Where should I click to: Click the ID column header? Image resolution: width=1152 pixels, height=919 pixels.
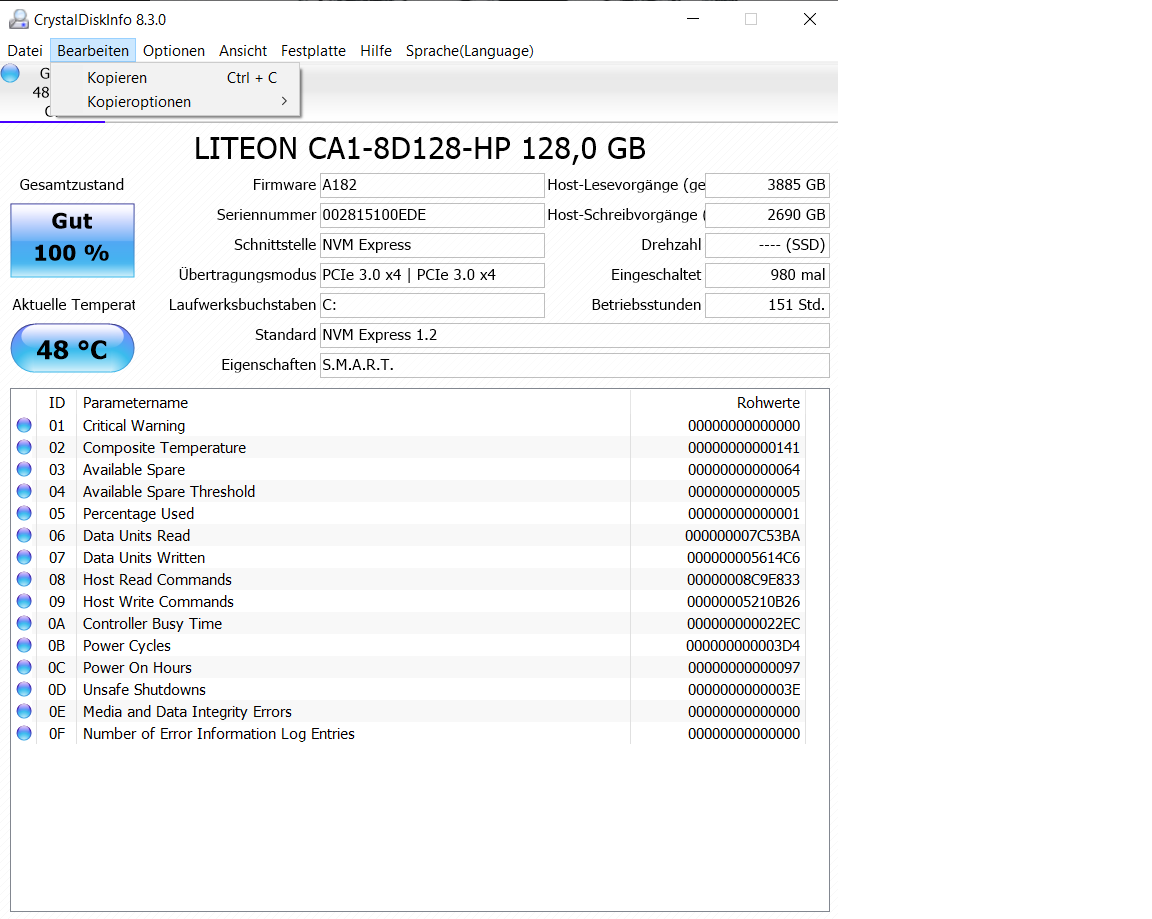coord(57,403)
